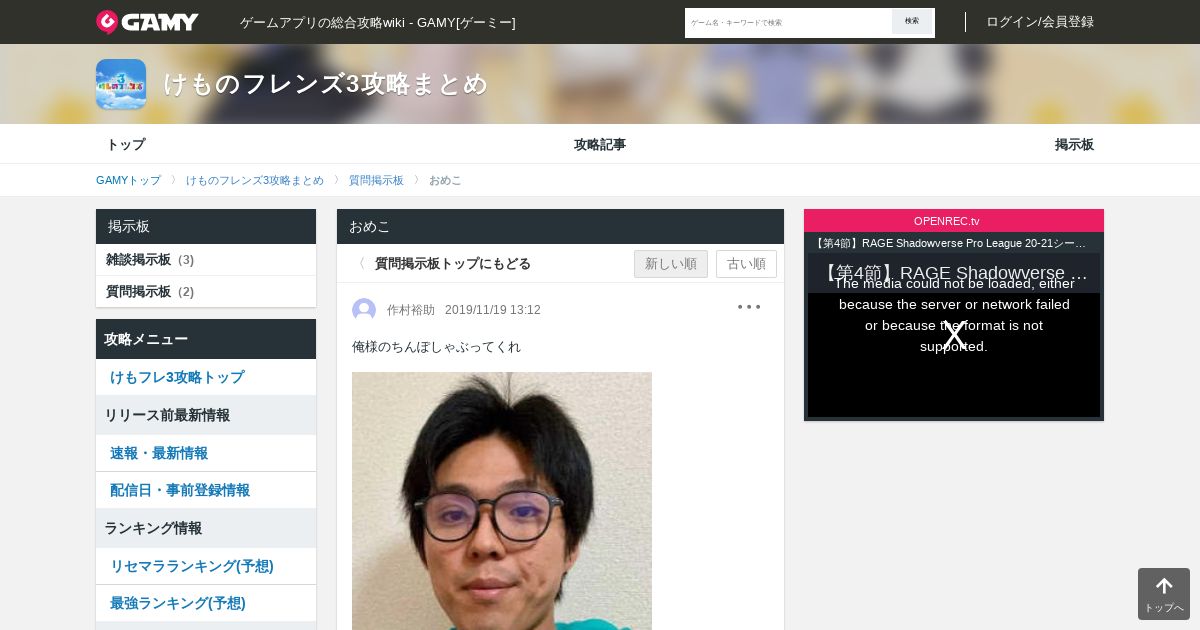The width and height of the screenshot is (1200, 630).
Task: Go to けものフレンズ3攻略まとめ breadcrumb
Action: tap(255, 180)
